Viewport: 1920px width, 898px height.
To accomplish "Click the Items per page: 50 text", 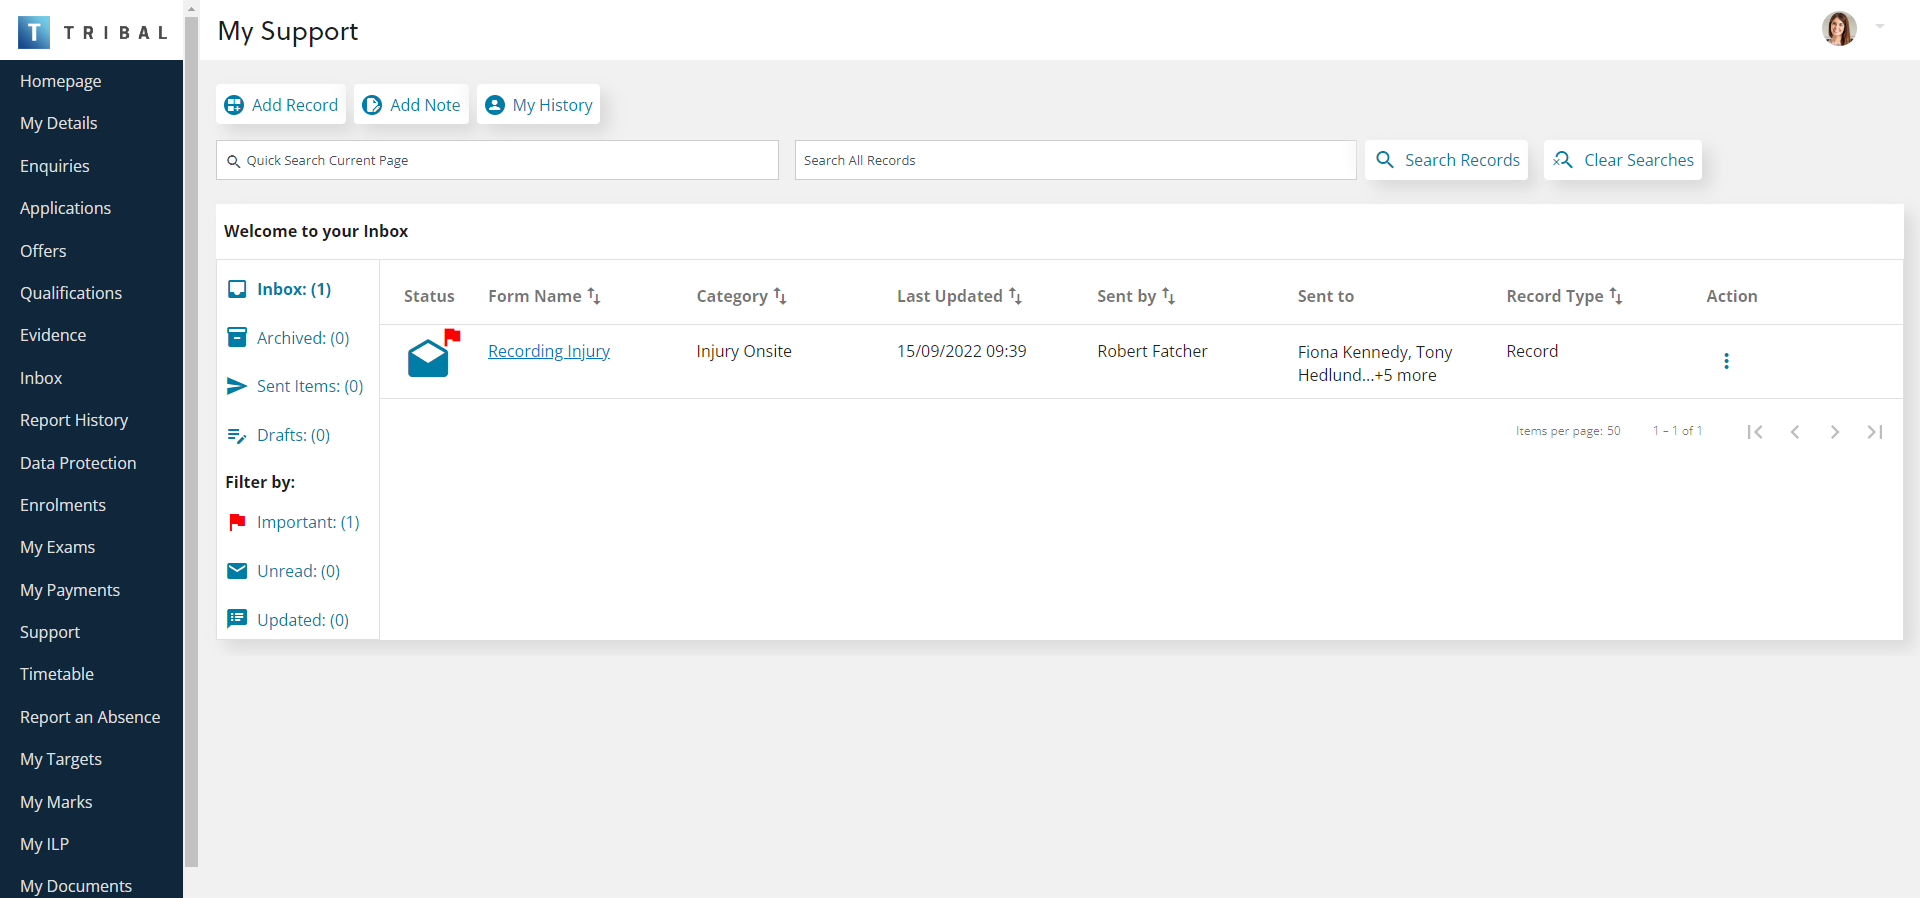I will pyautogui.click(x=1568, y=431).
